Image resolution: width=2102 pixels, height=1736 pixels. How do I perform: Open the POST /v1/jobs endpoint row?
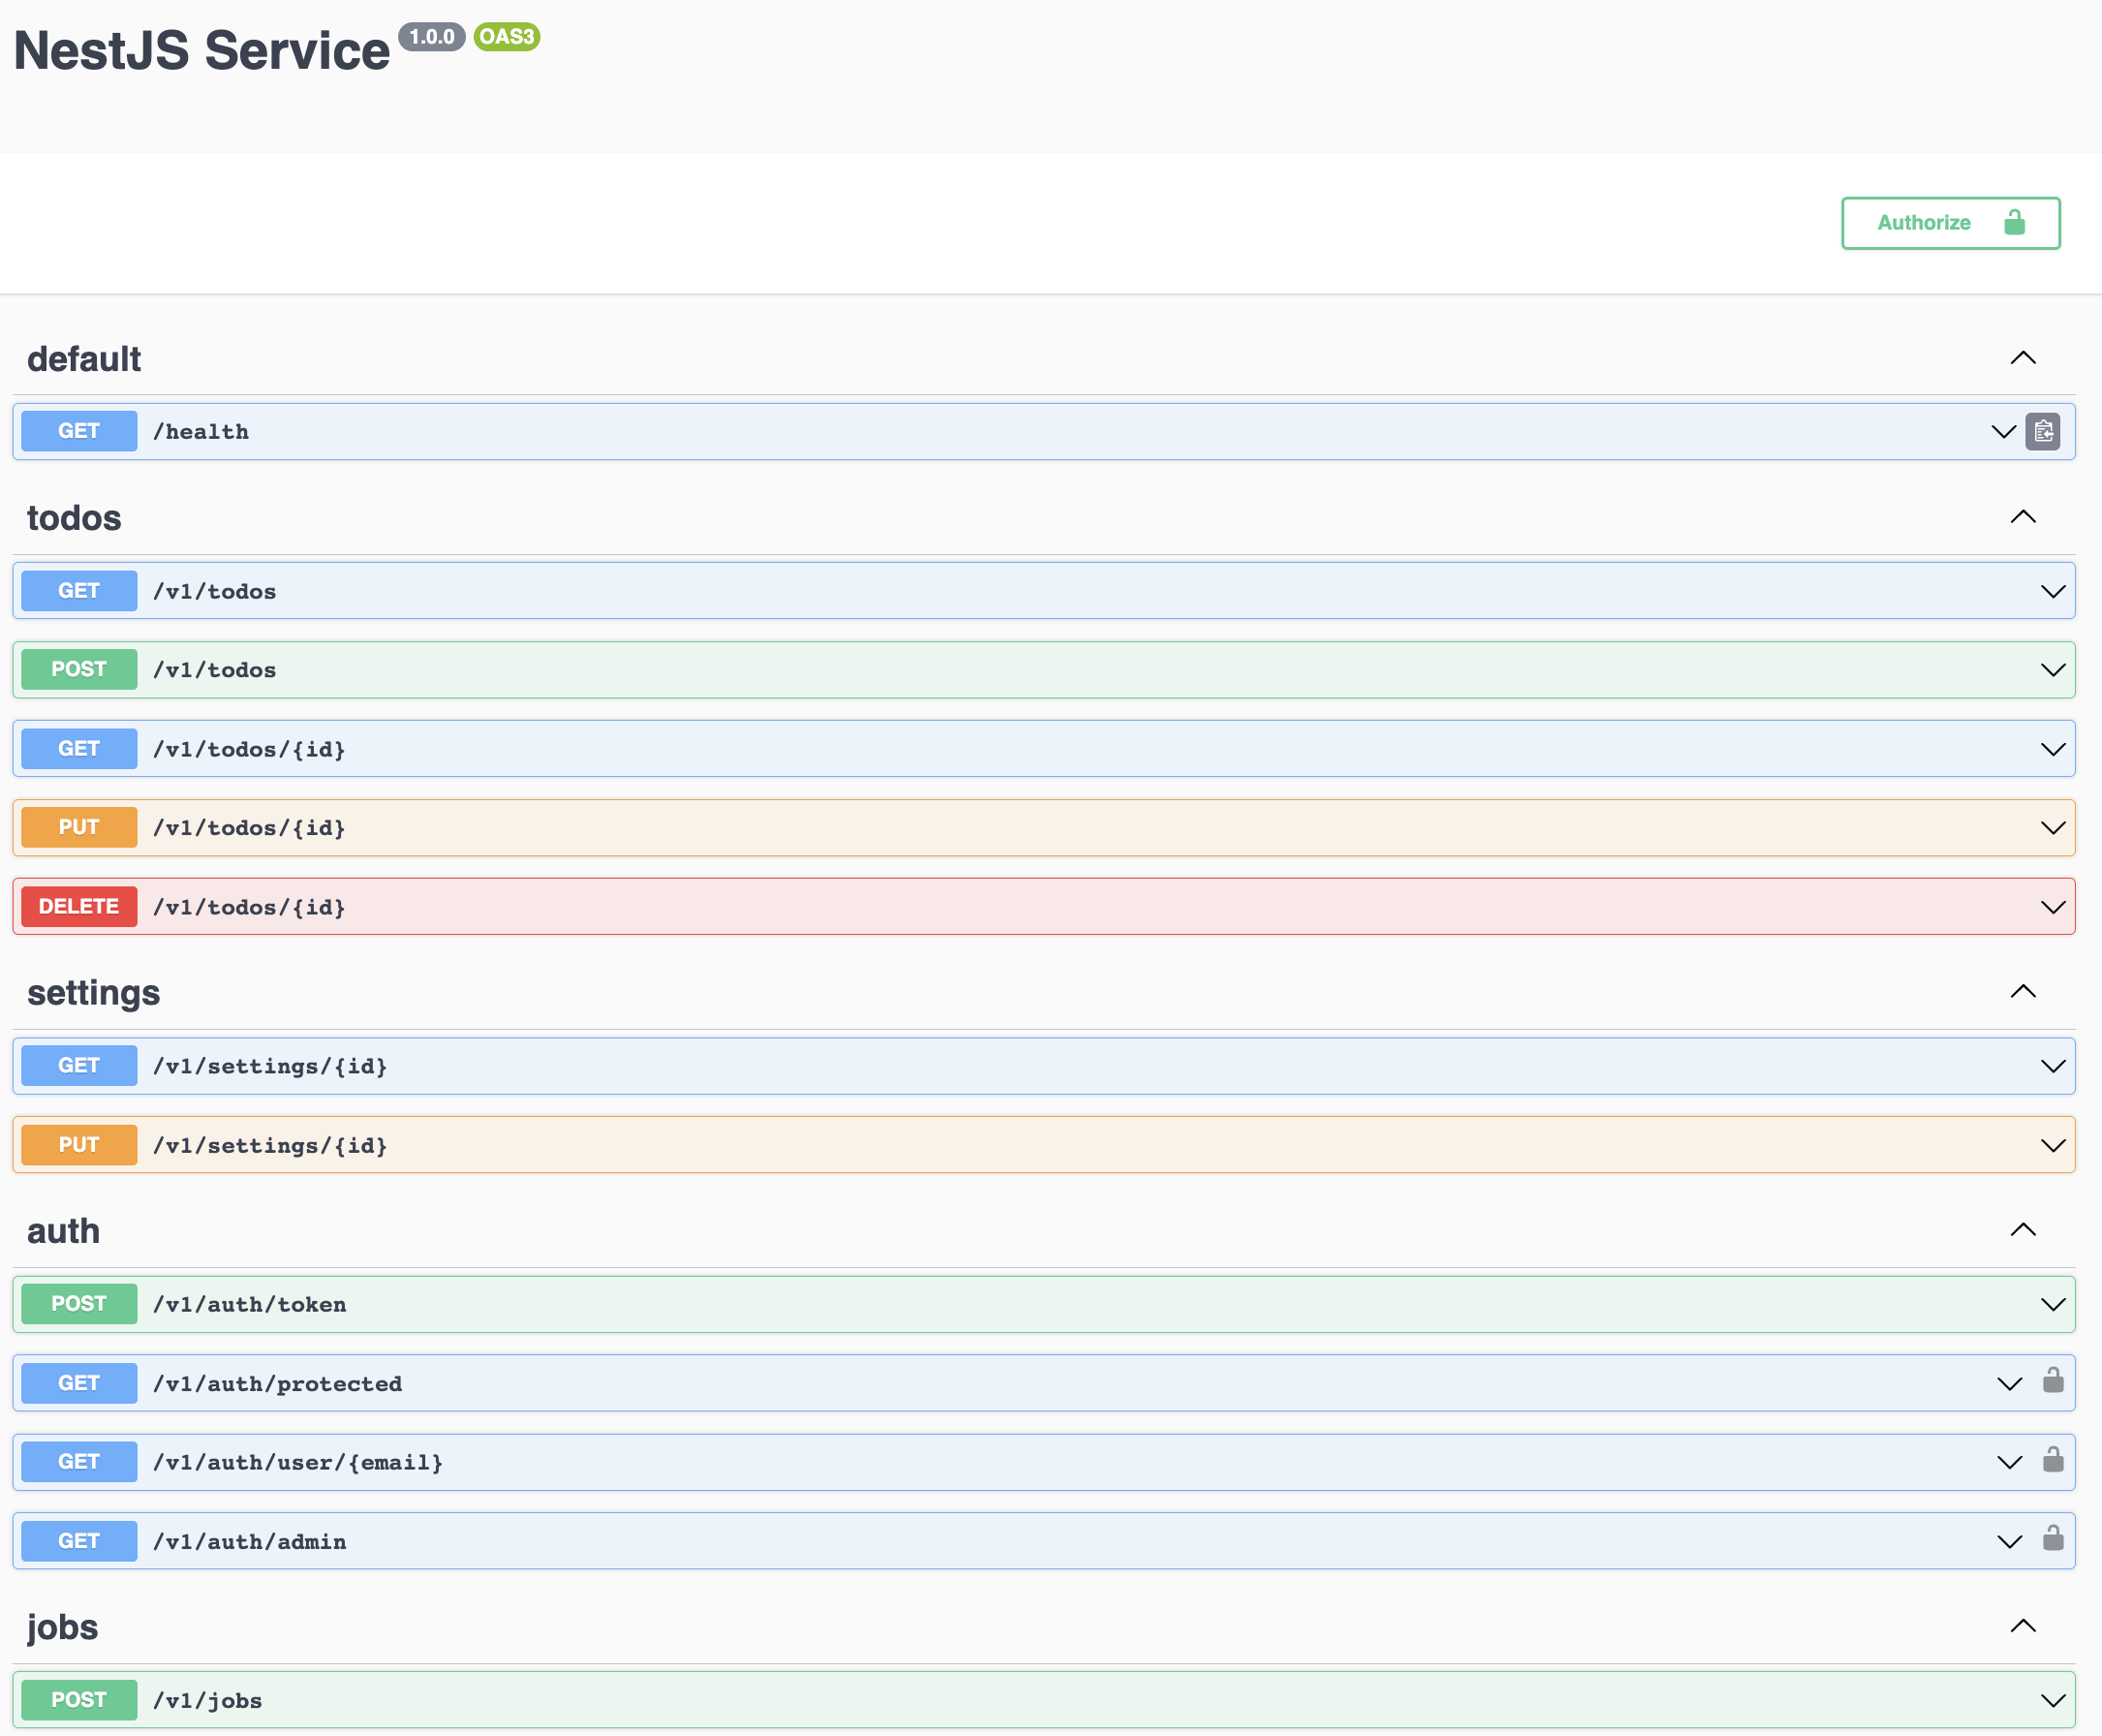pyautogui.click(x=207, y=1700)
